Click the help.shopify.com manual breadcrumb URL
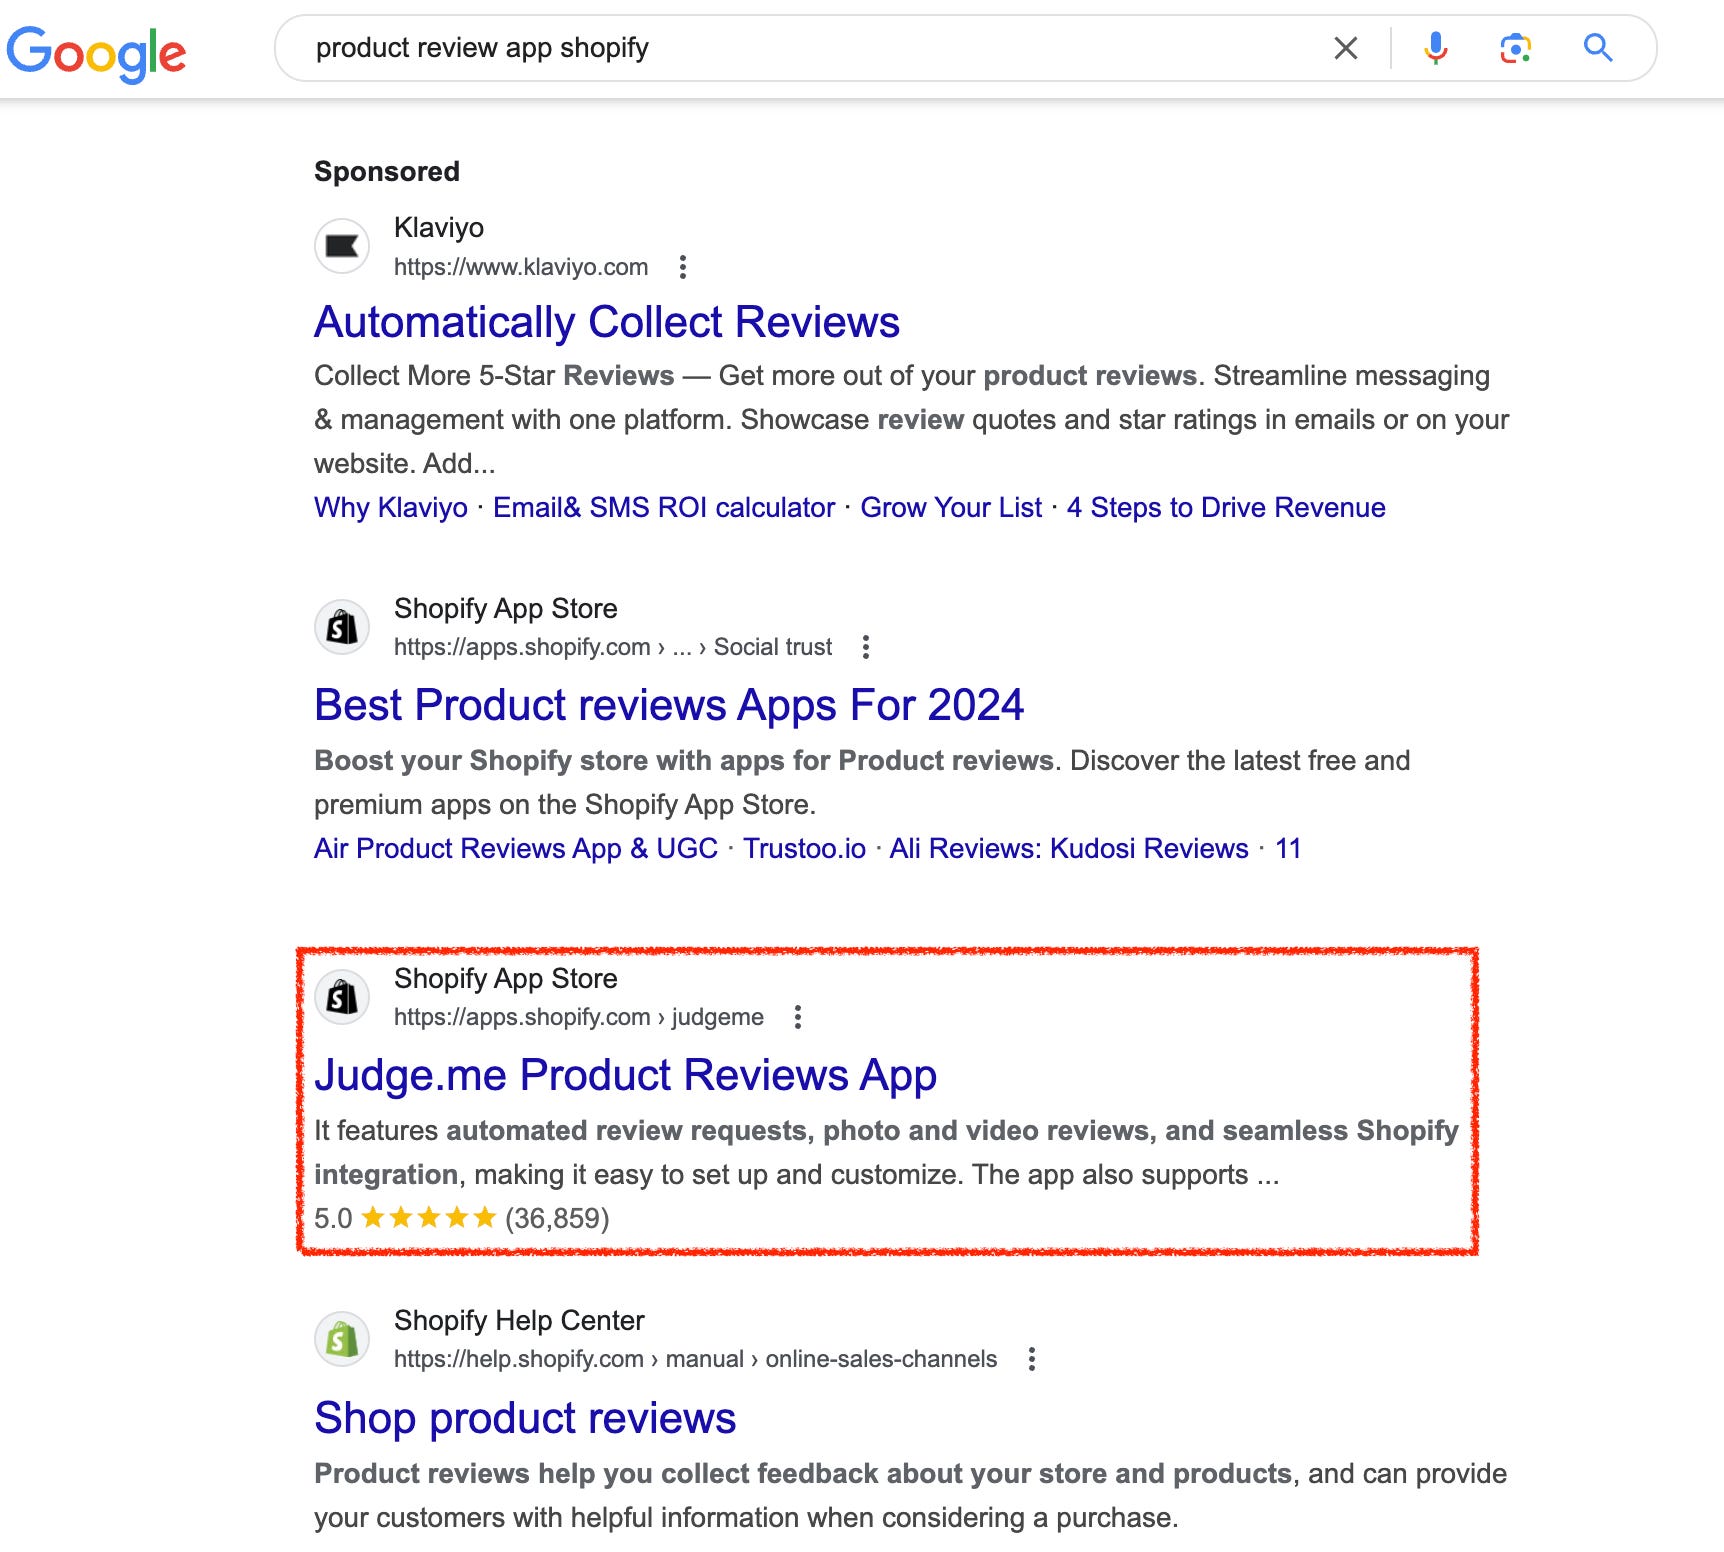Viewport: 1724px width, 1552px height. pos(696,1359)
